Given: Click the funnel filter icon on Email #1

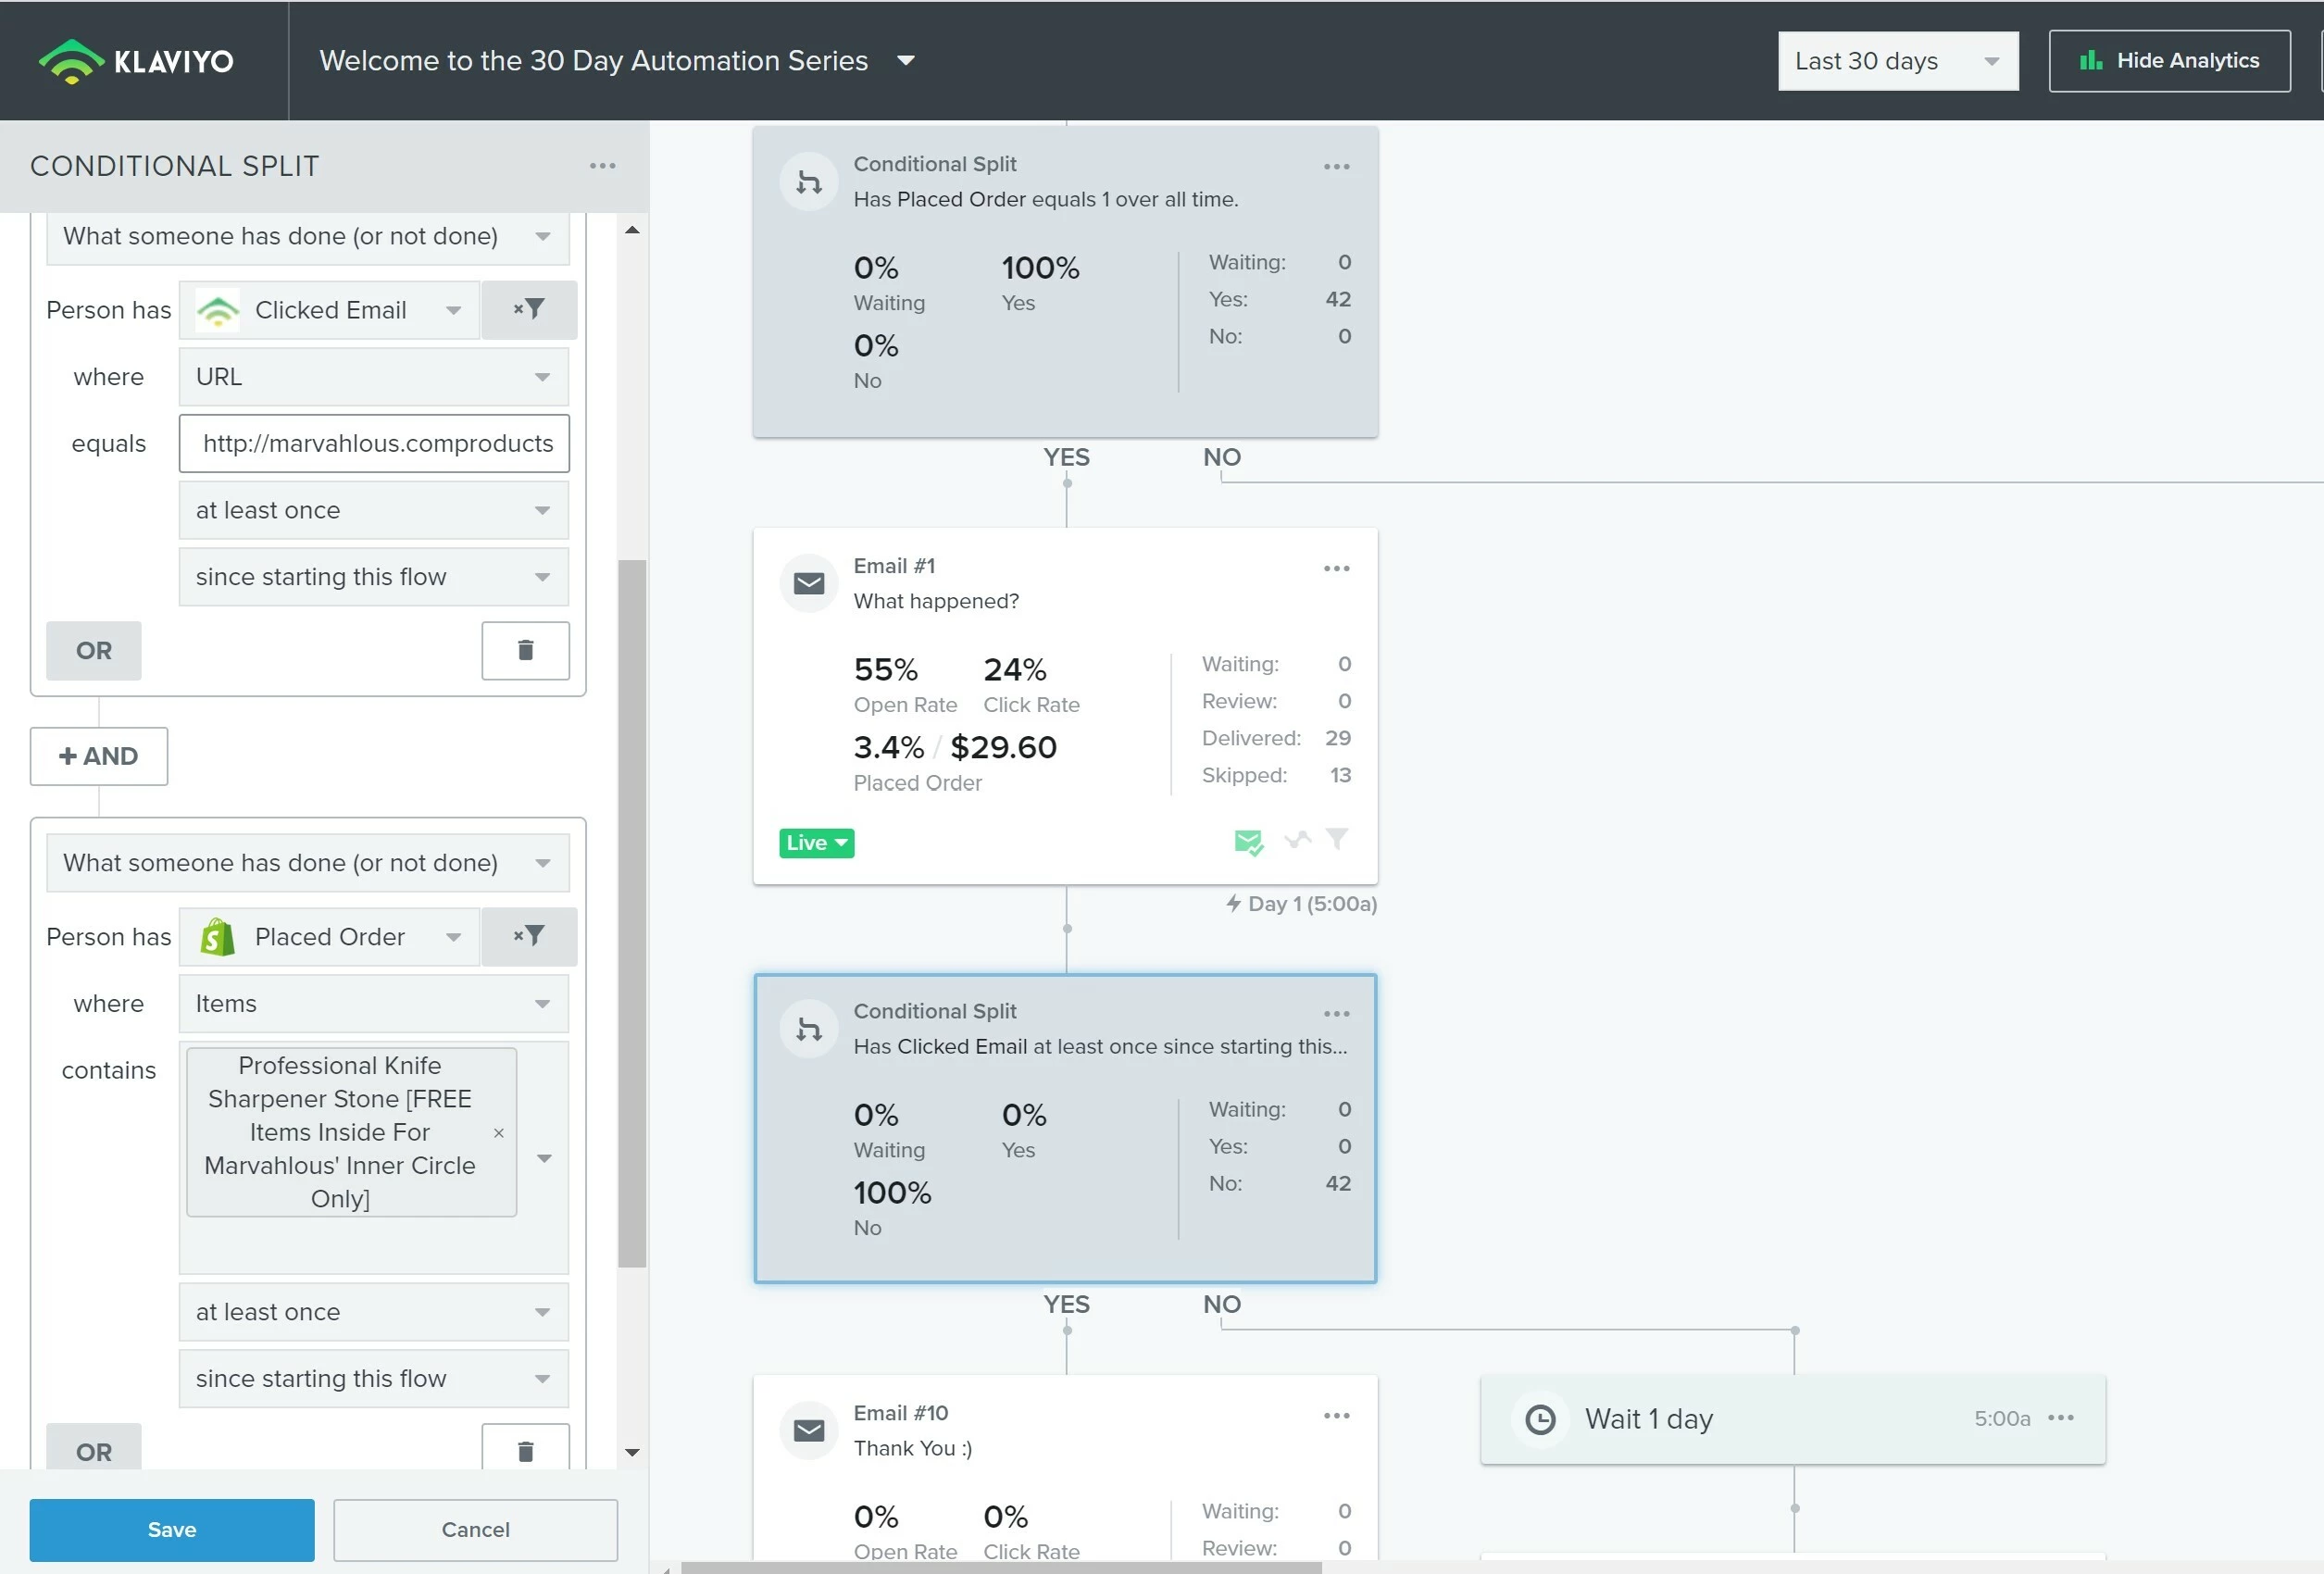Looking at the screenshot, I should (x=1337, y=840).
